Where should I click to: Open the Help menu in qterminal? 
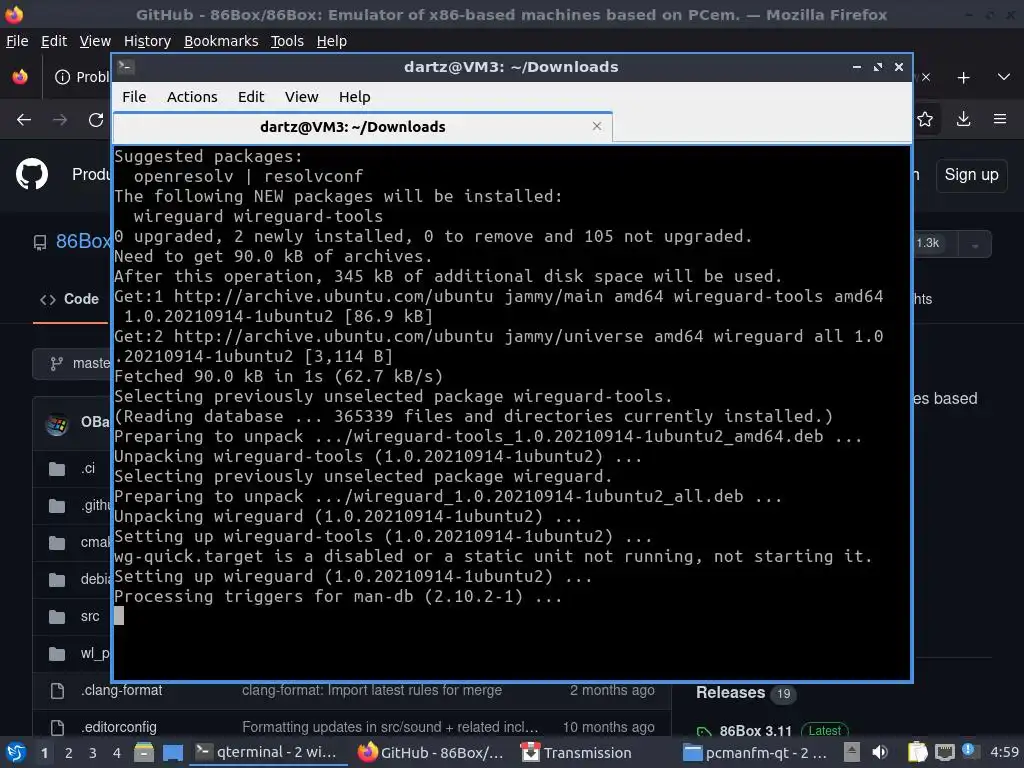click(x=355, y=97)
